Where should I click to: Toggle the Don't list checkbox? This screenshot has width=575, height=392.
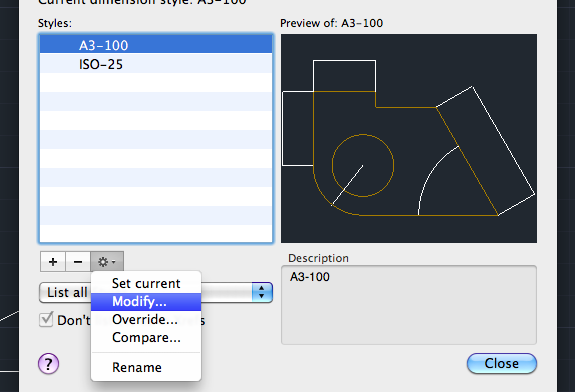(x=46, y=319)
